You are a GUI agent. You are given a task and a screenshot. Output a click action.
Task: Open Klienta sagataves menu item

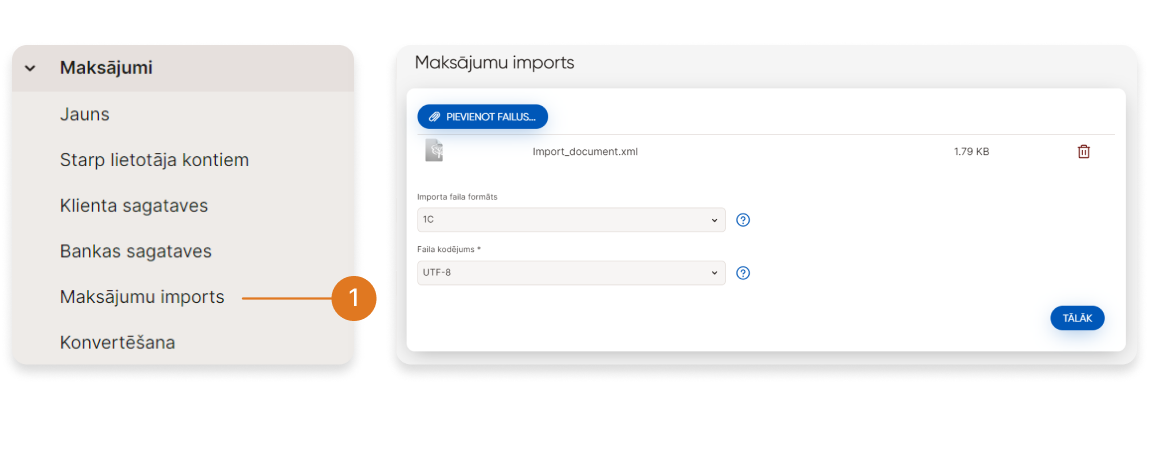point(134,206)
